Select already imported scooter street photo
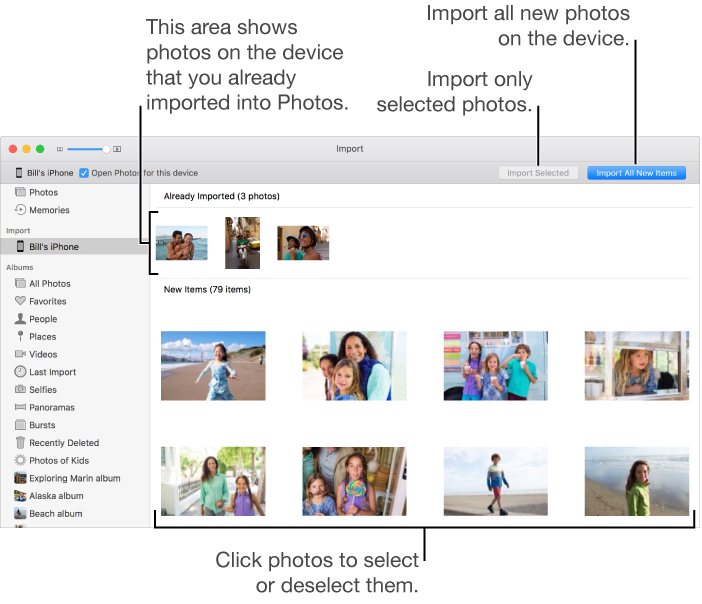This screenshot has width=702, height=604. [x=242, y=243]
